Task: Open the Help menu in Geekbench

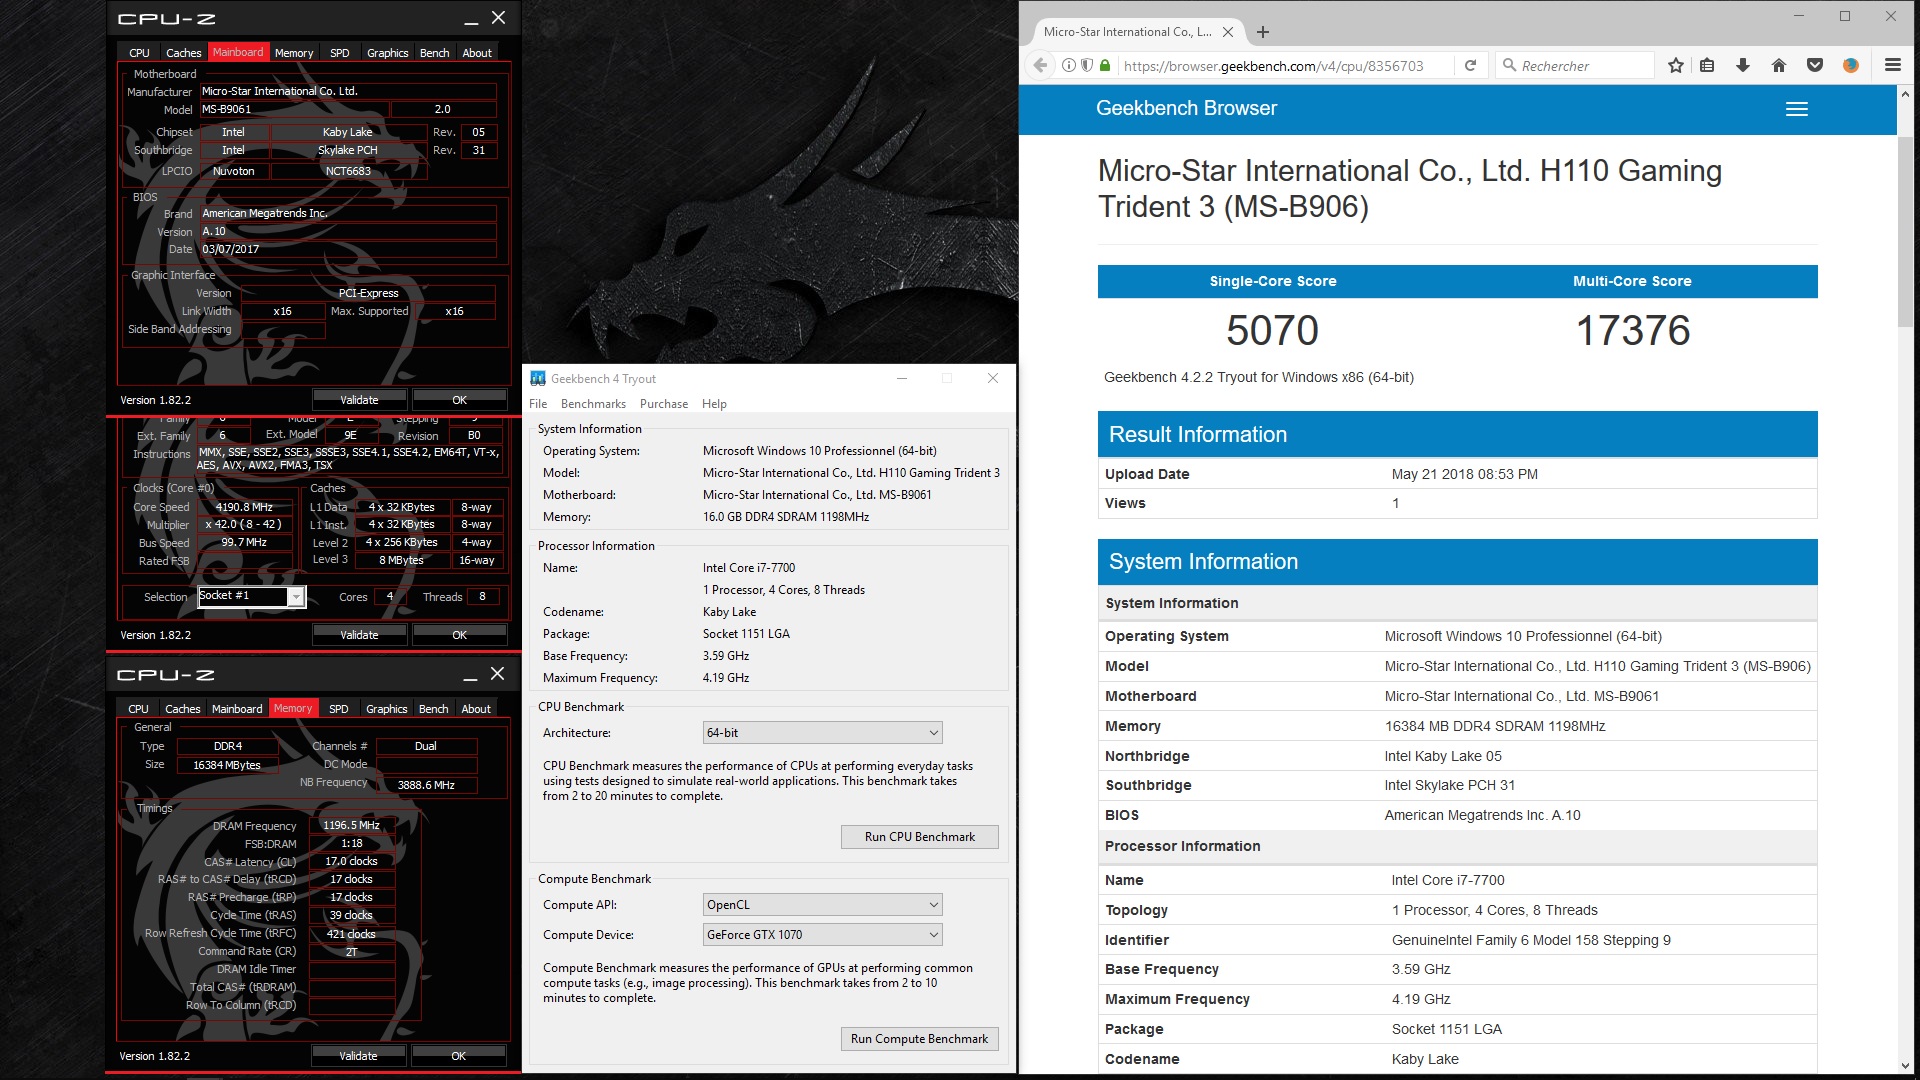Action: click(714, 404)
